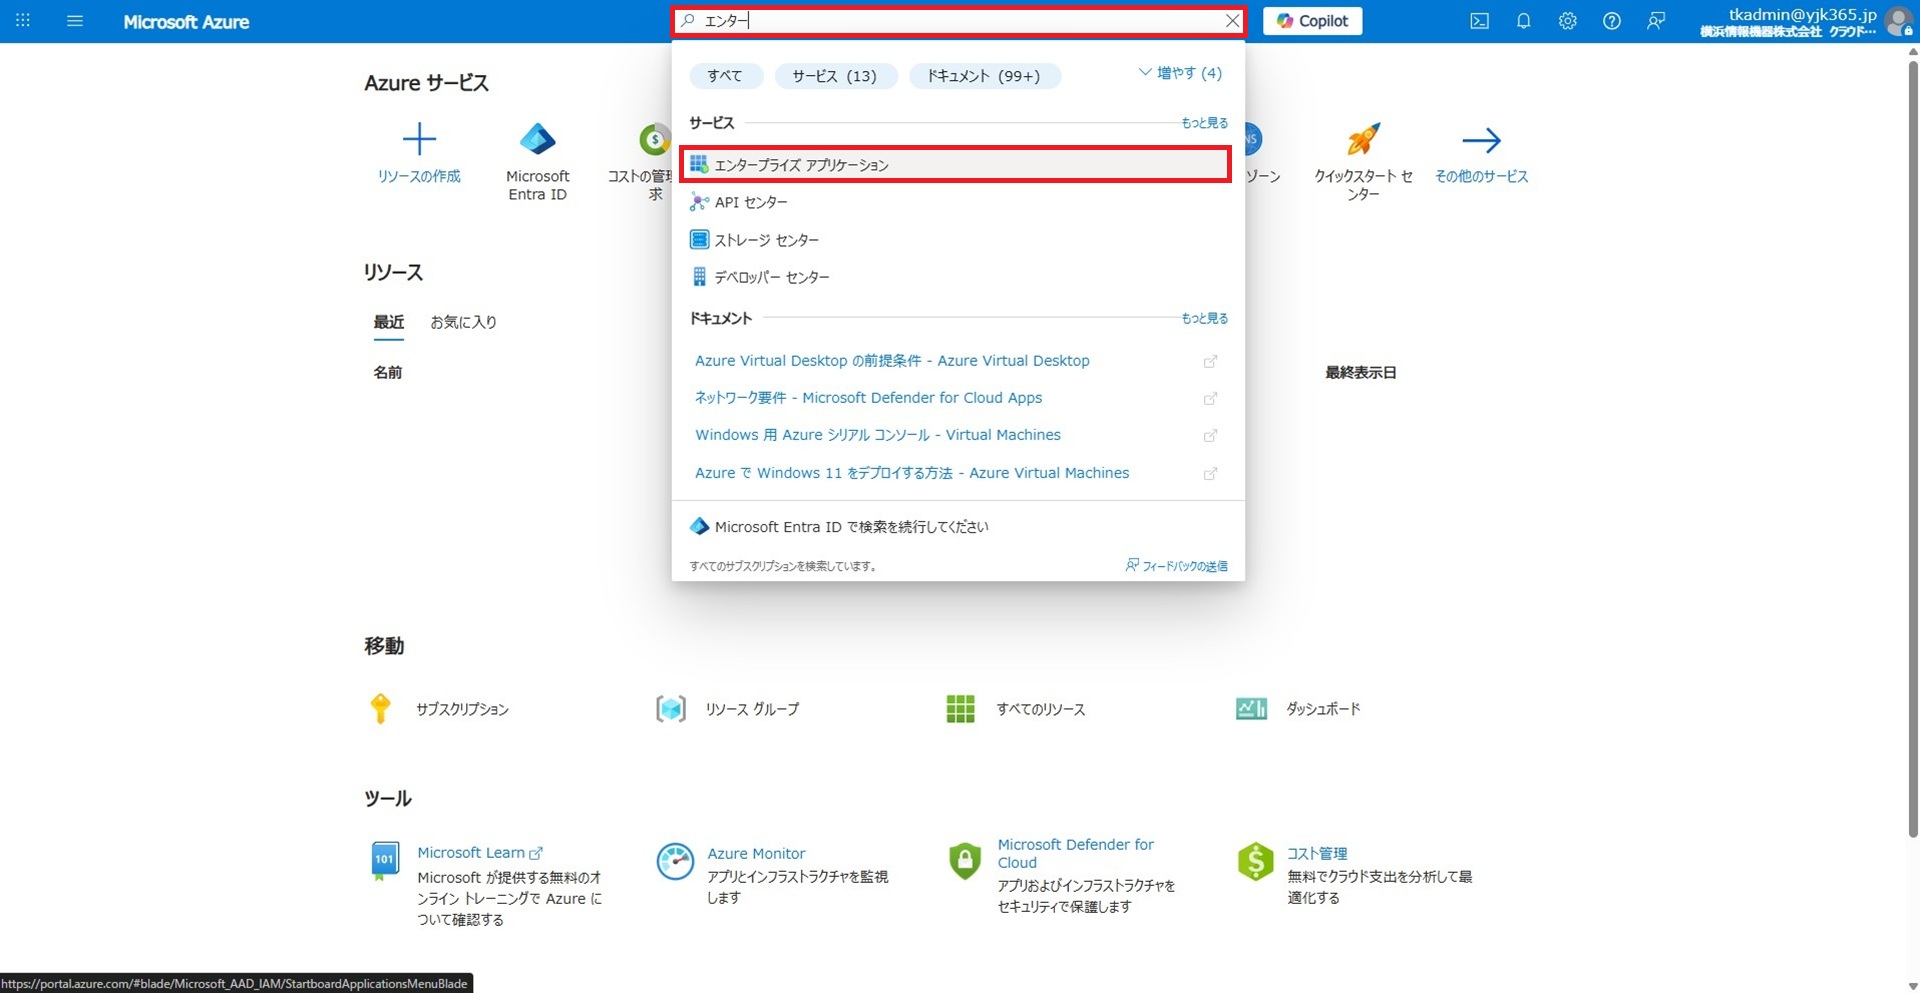The width and height of the screenshot is (1920, 993).
Task: Click the Copilot button
Action: click(1312, 21)
